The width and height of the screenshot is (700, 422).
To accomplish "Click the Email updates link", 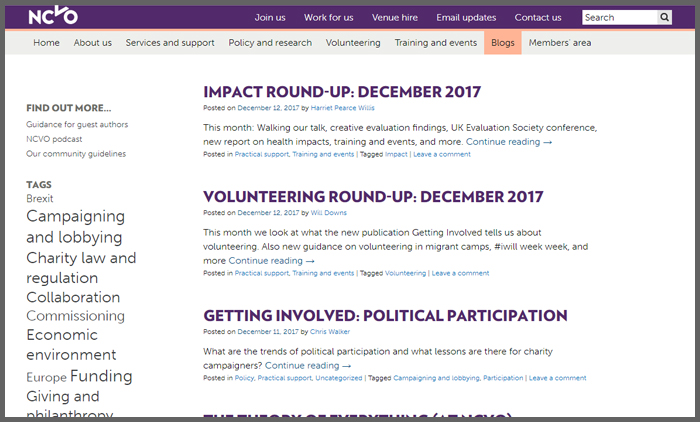I will (466, 17).
